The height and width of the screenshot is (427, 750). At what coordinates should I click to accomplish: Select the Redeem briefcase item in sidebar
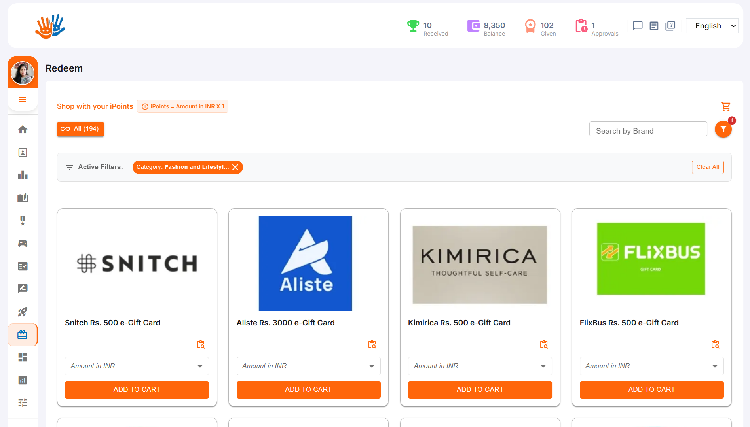tap(23, 334)
